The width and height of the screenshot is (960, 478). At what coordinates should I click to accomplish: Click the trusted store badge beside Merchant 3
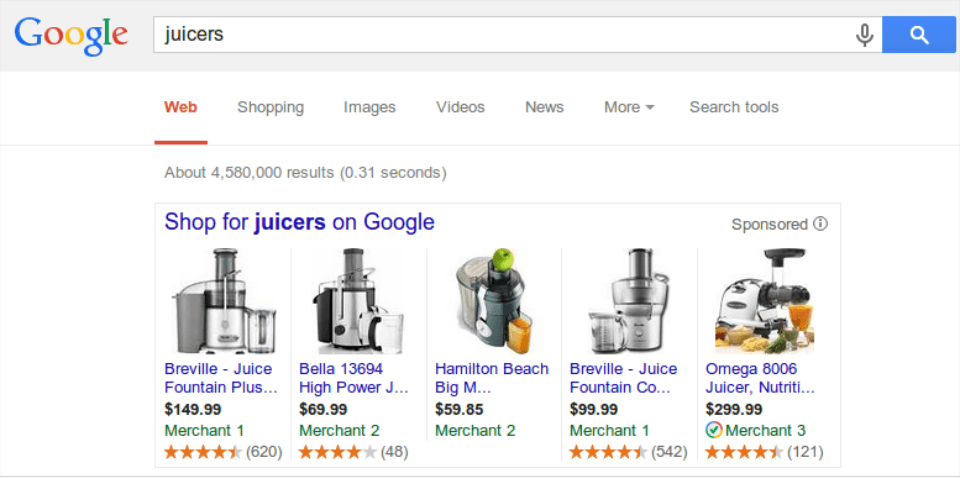point(713,430)
